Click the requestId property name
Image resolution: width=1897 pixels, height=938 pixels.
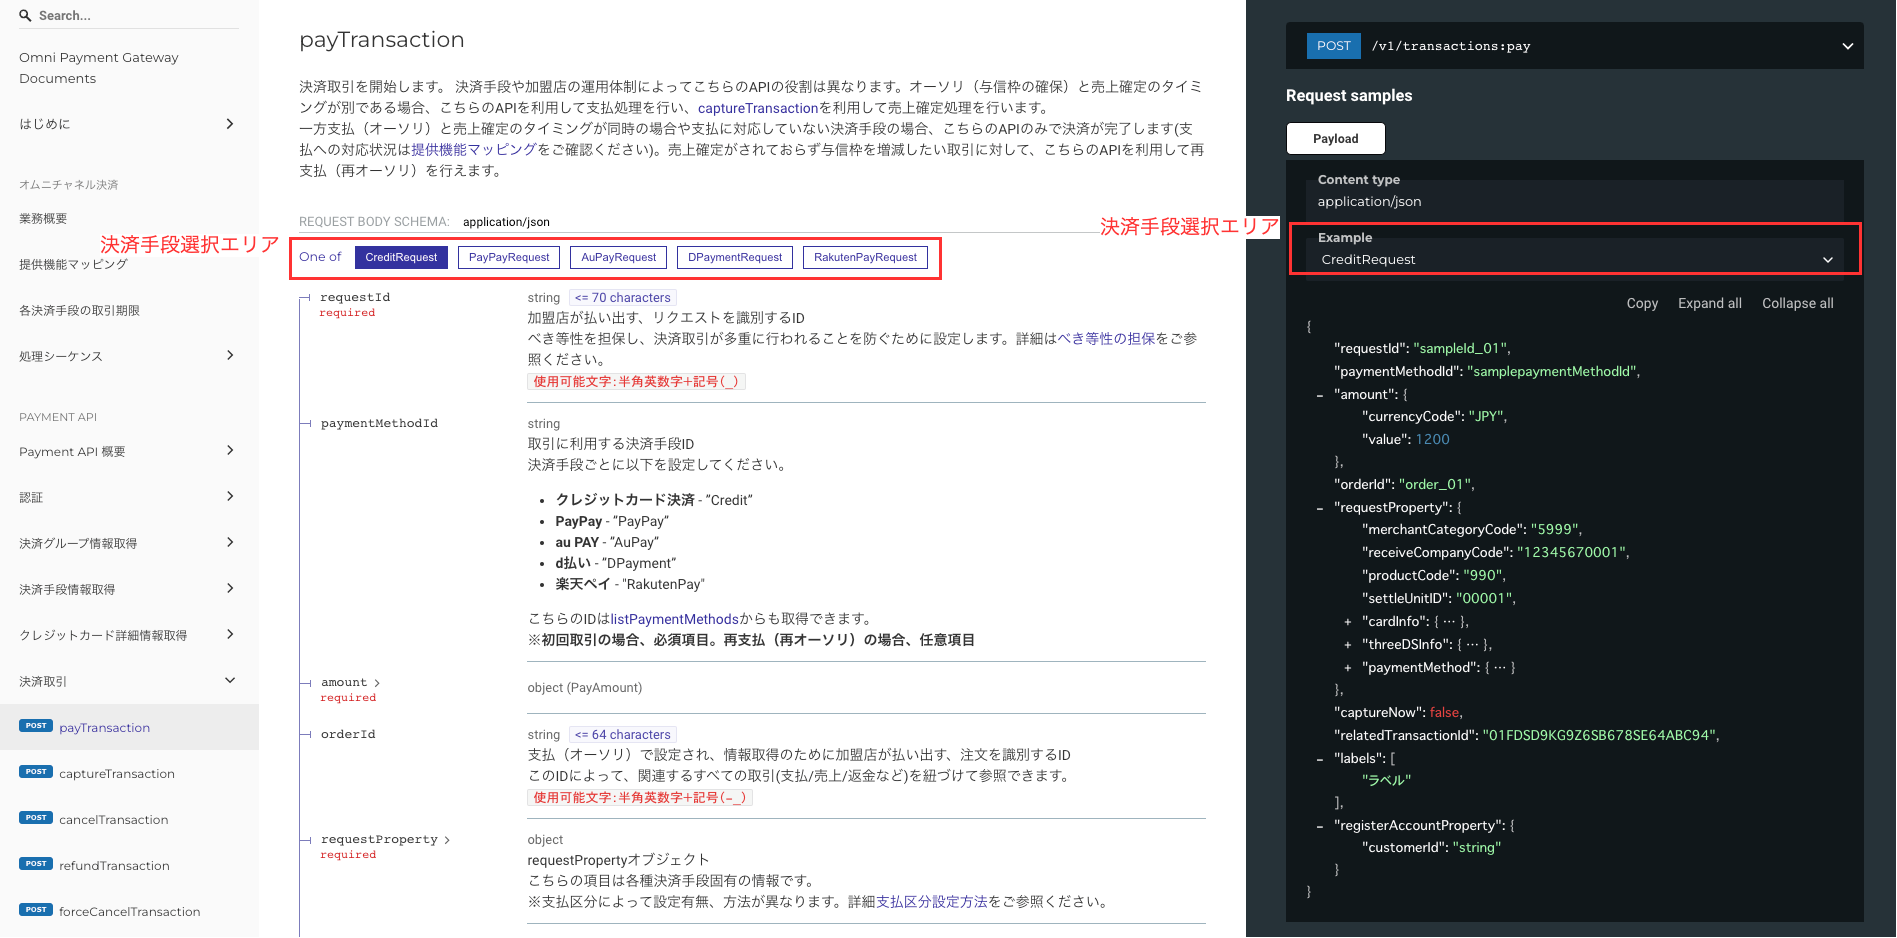click(355, 298)
